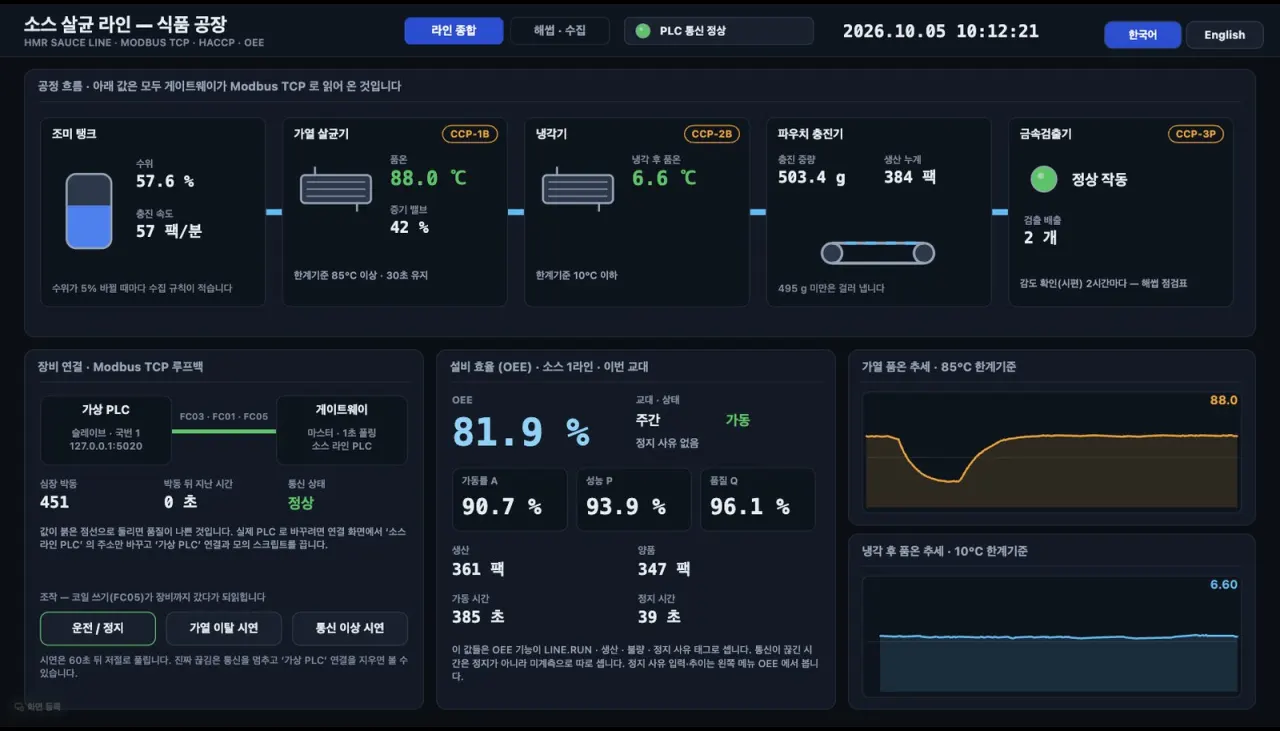Click the CCP-3P badge
Image resolution: width=1280 pixels, height=731 pixels.
(1196, 134)
